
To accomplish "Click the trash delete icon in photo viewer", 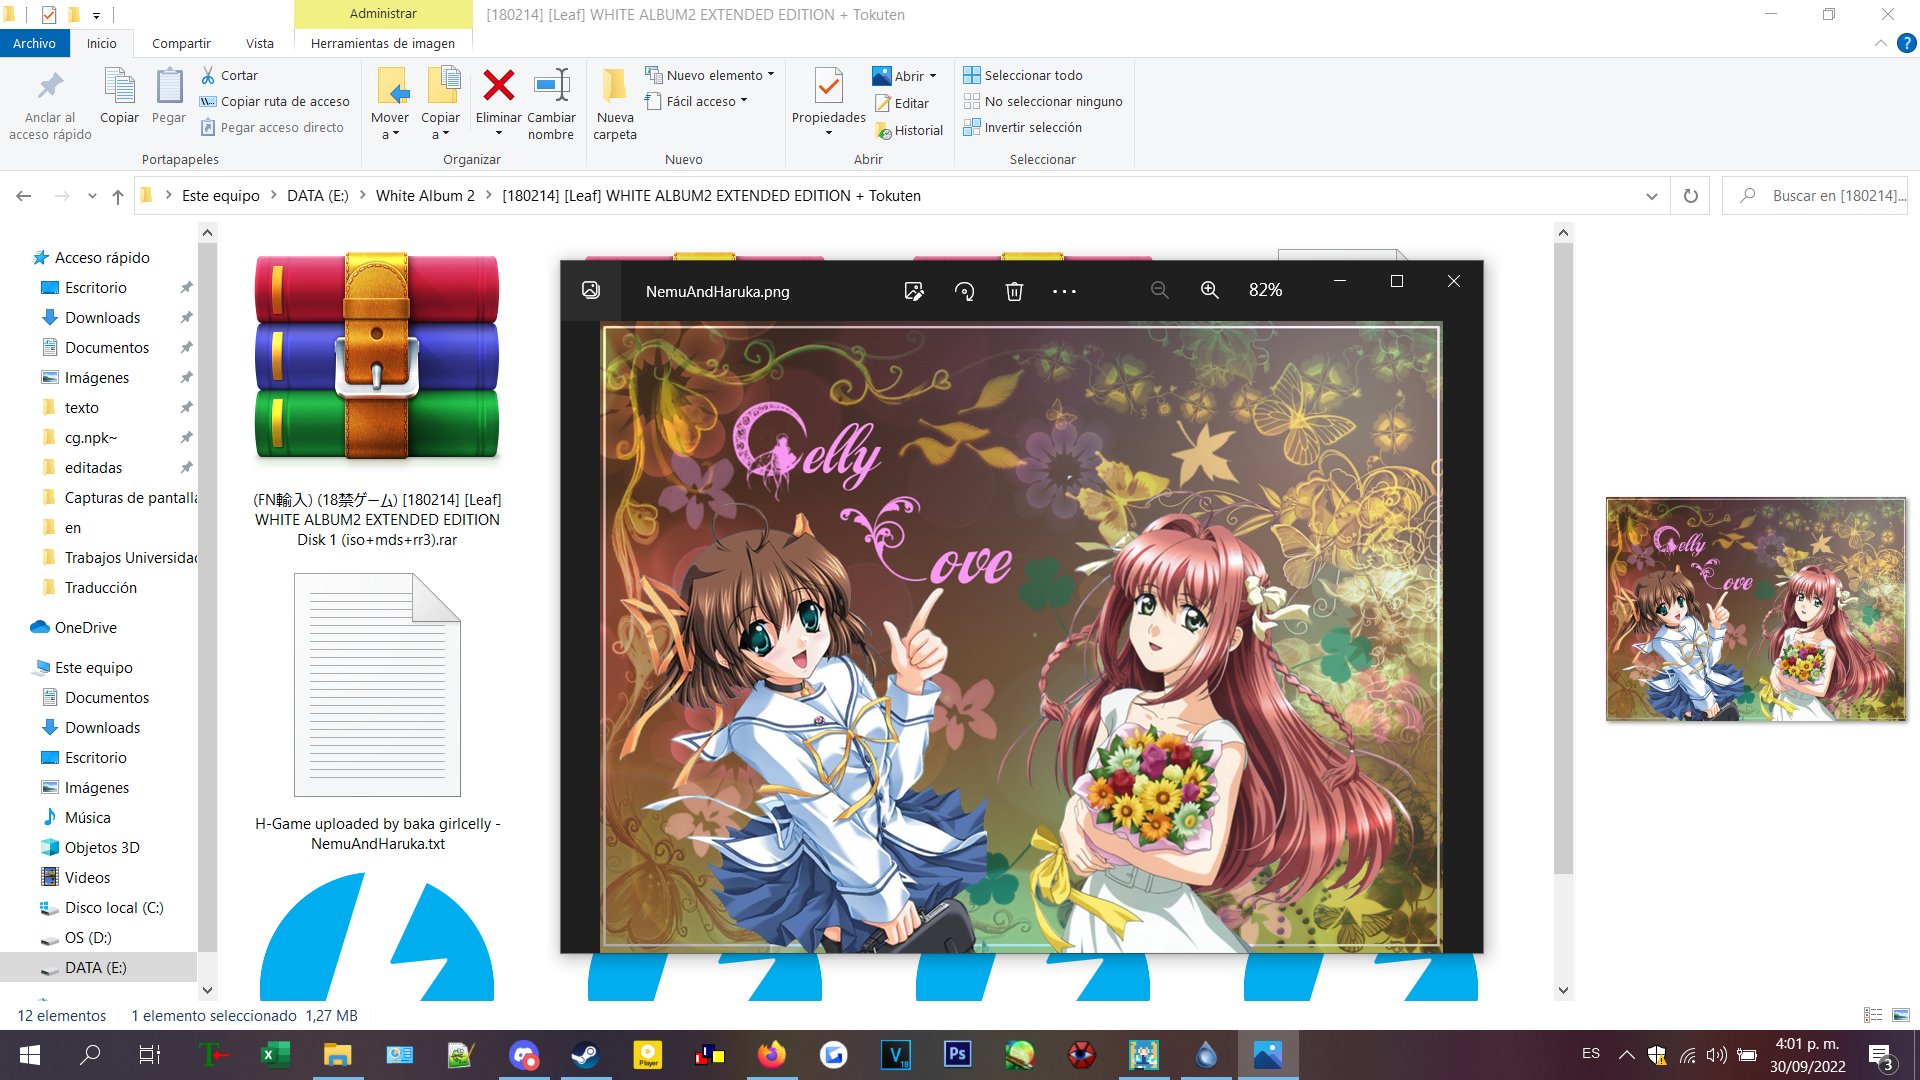I will [x=1014, y=291].
